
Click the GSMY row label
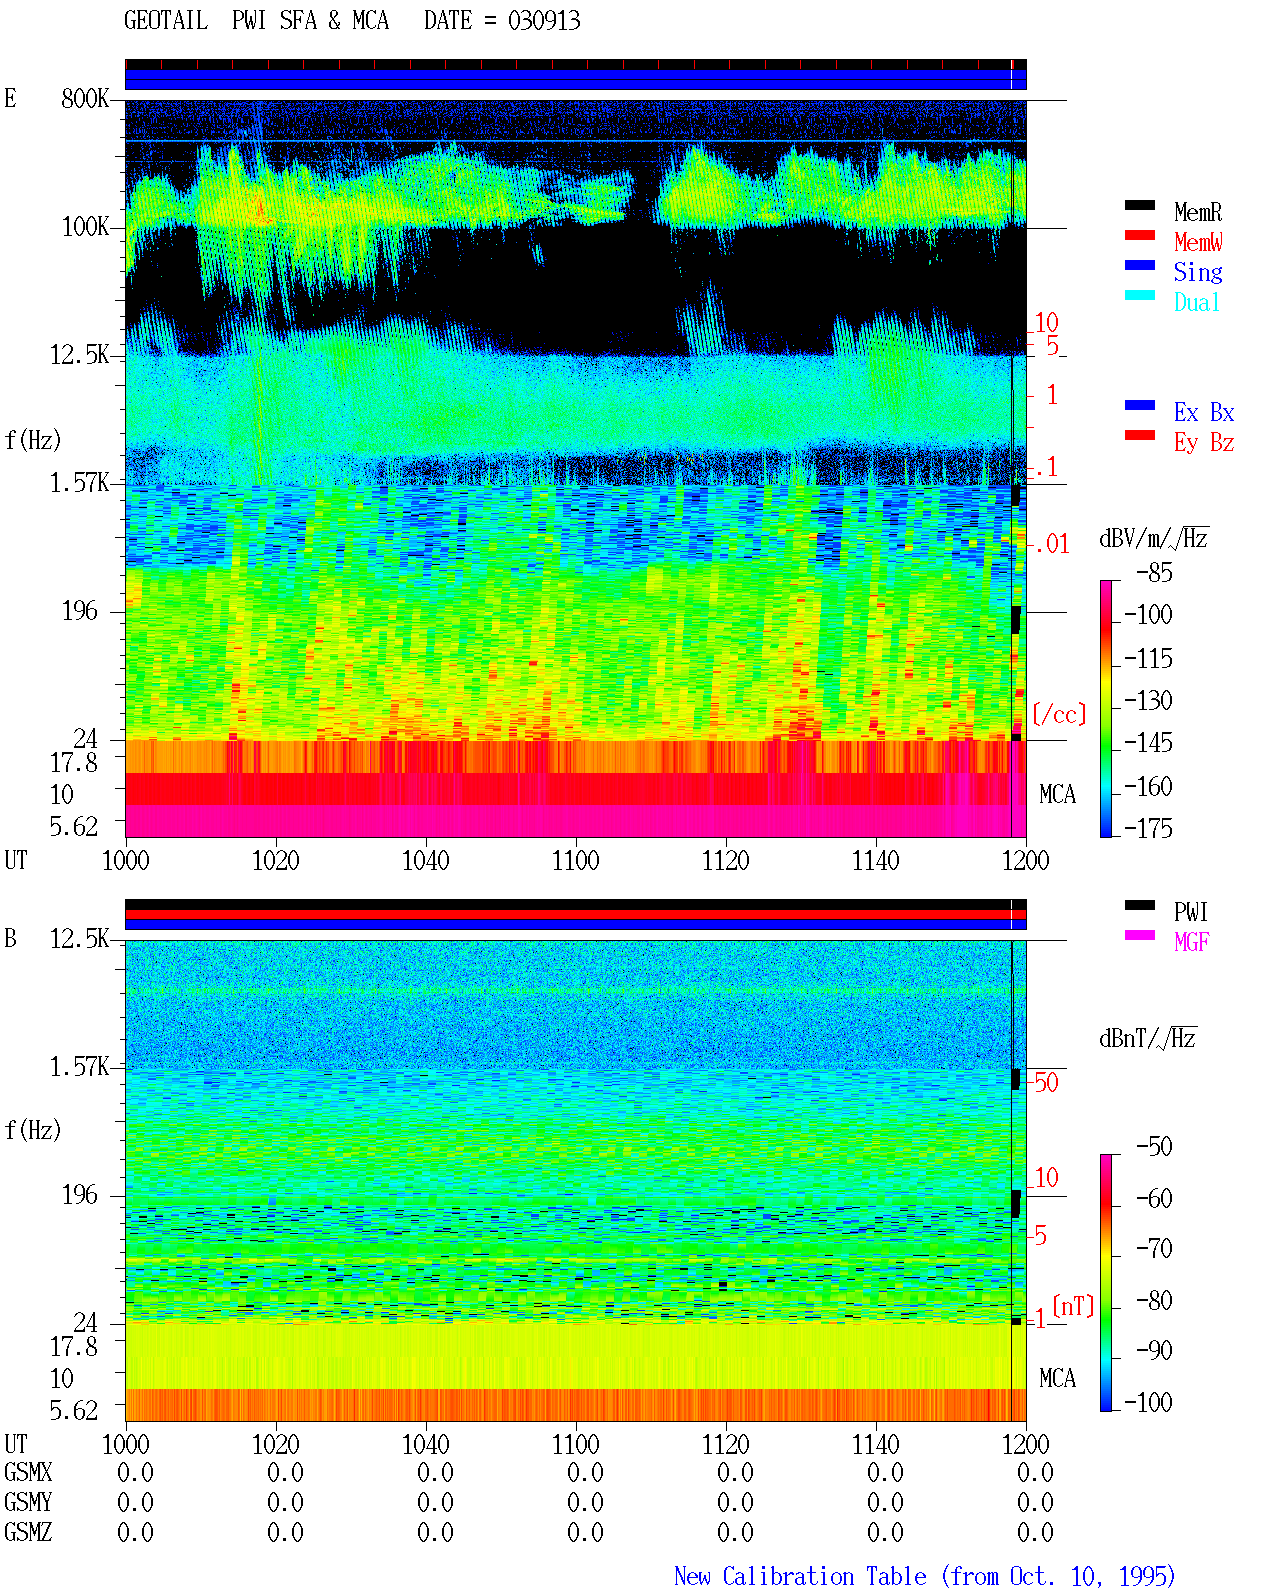(x=28, y=1502)
